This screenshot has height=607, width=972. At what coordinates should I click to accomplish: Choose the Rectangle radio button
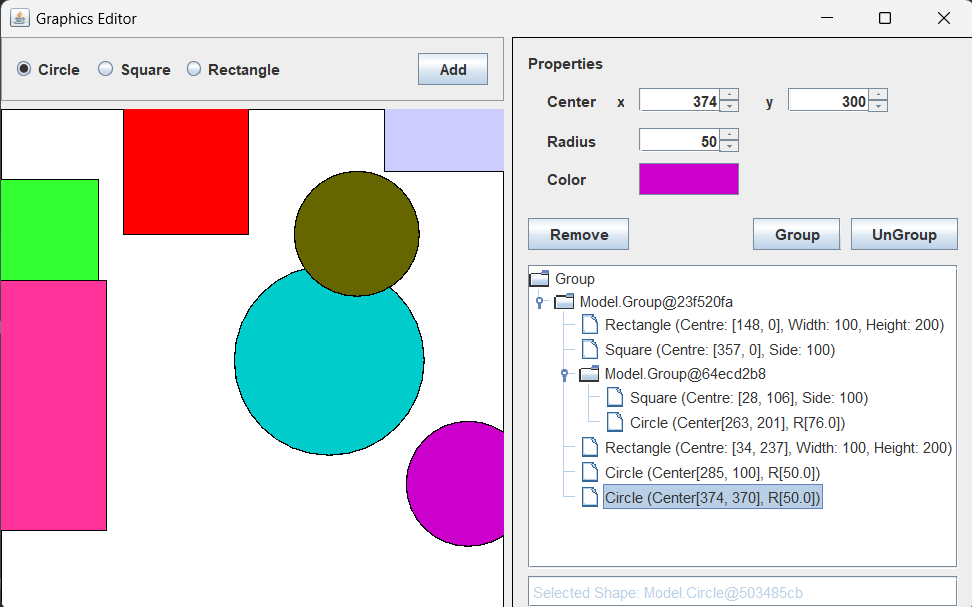coord(194,69)
